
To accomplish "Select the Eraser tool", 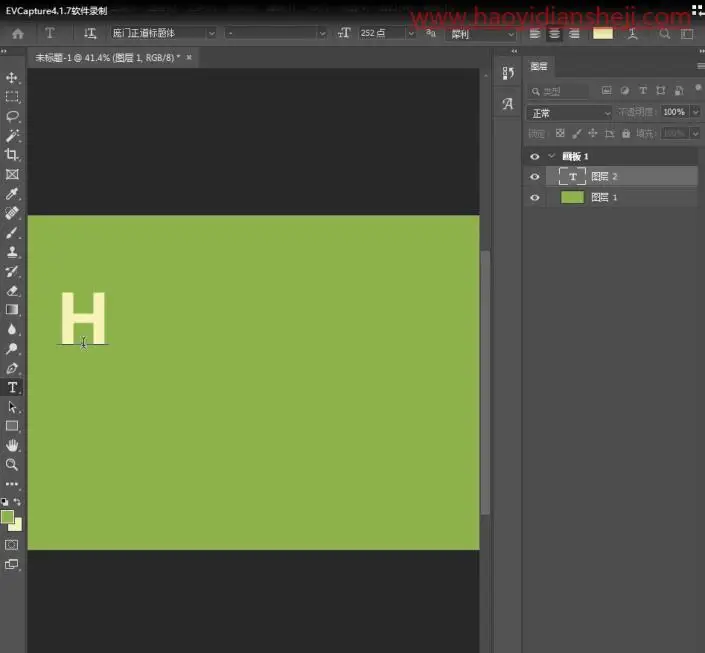I will click(12, 291).
